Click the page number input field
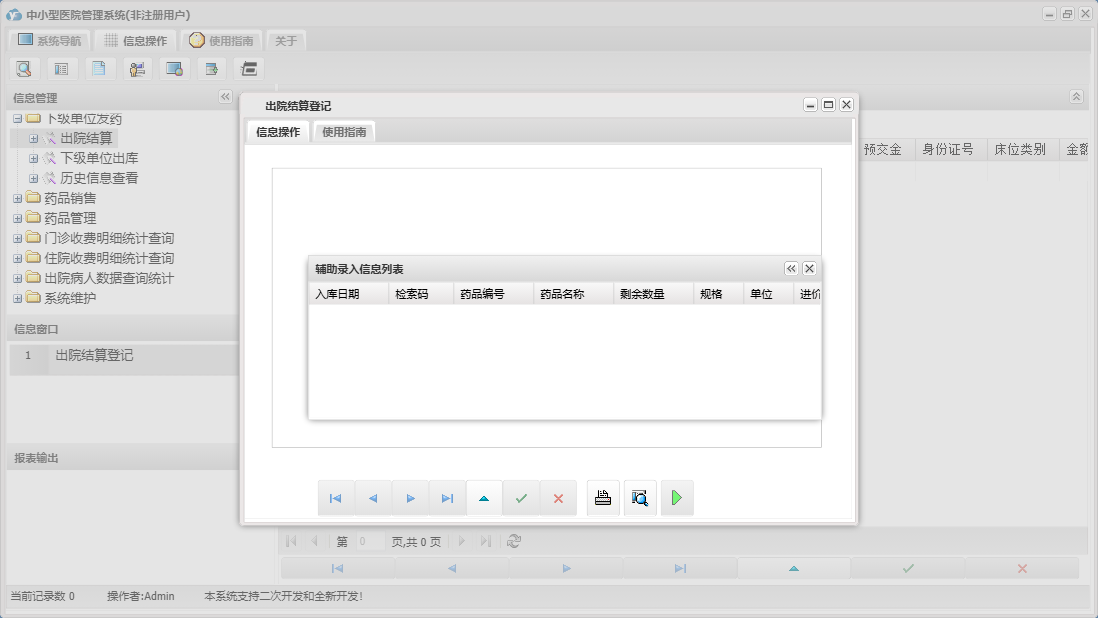Image resolution: width=1098 pixels, height=618 pixels. (x=370, y=542)
